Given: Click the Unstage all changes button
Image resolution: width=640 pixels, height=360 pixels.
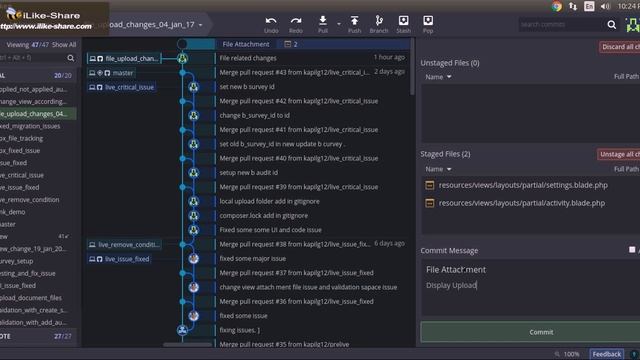Looking at the screenshot, I should point(619,154).
